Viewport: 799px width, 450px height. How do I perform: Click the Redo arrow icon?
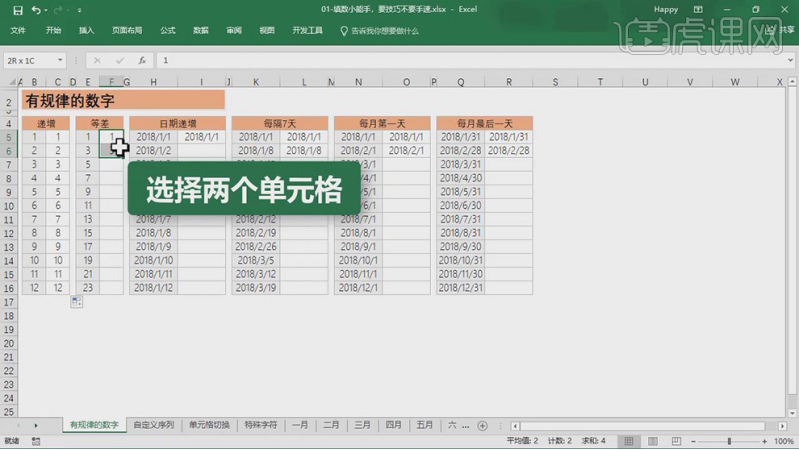pos(58,10)
